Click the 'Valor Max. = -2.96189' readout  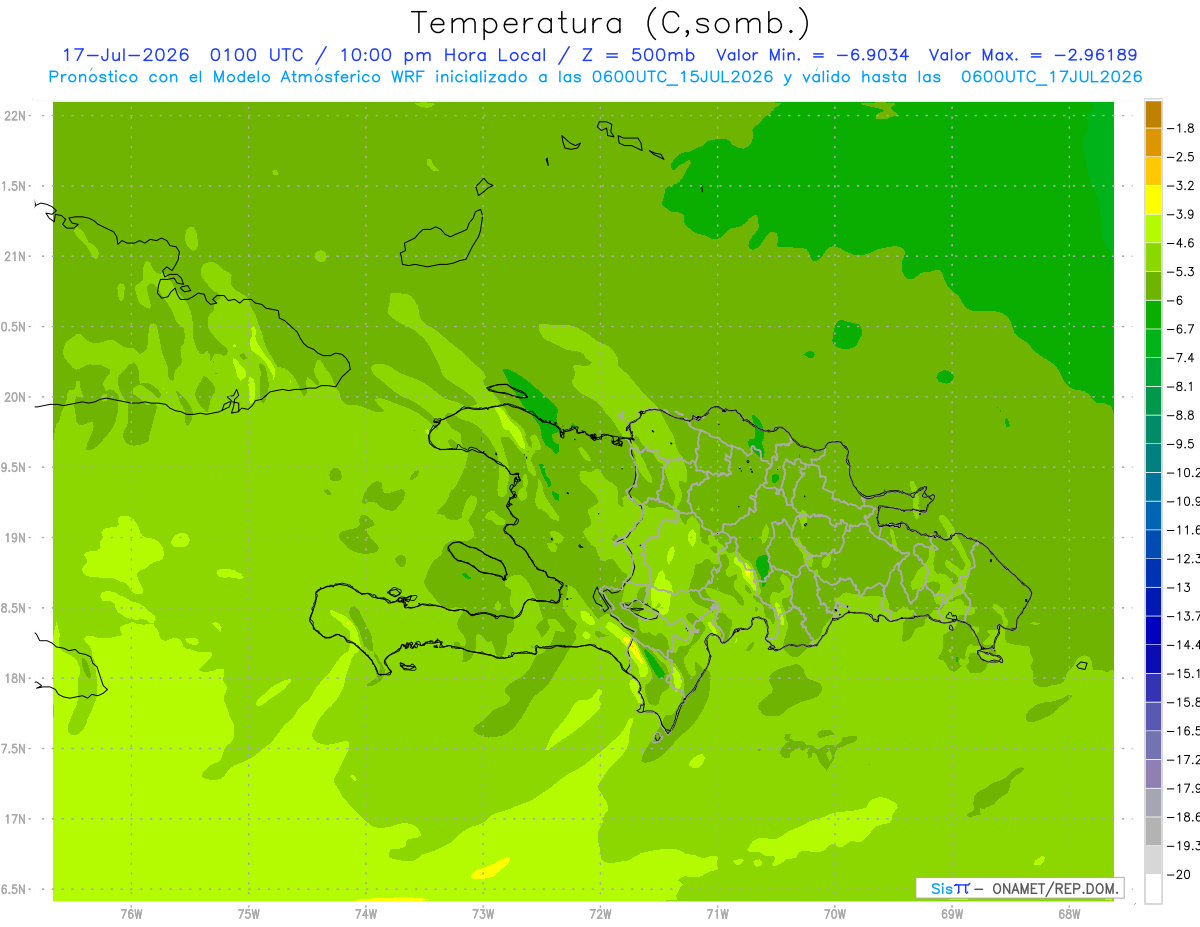(1032, 55)
